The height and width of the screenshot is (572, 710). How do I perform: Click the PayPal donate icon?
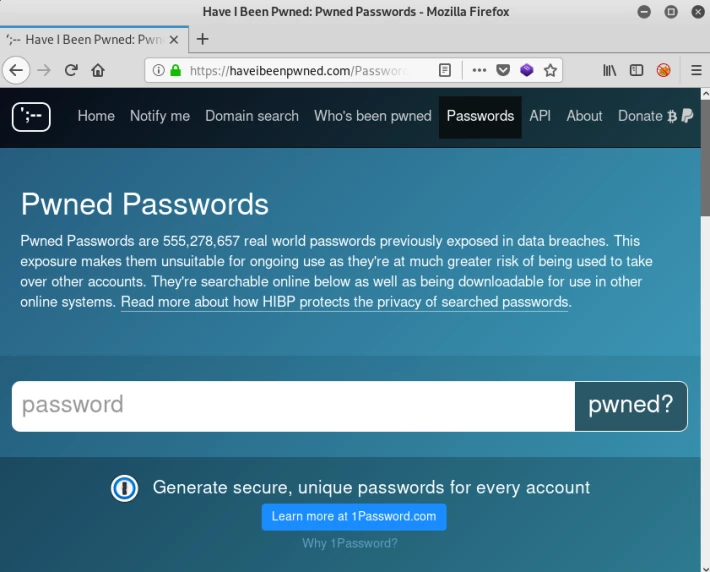tap(687, 116)
